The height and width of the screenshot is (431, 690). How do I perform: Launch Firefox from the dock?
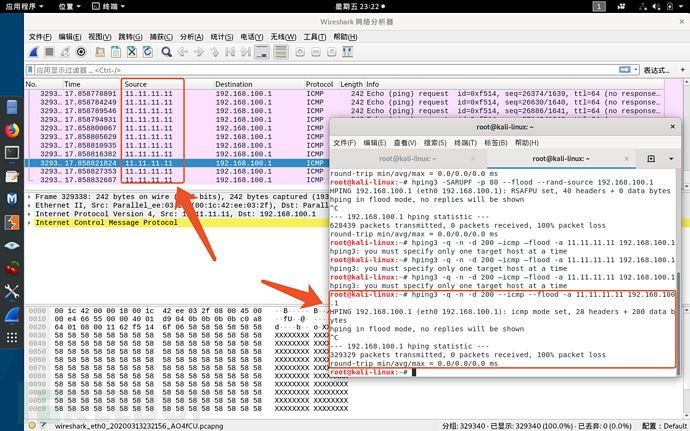point(12,130)
